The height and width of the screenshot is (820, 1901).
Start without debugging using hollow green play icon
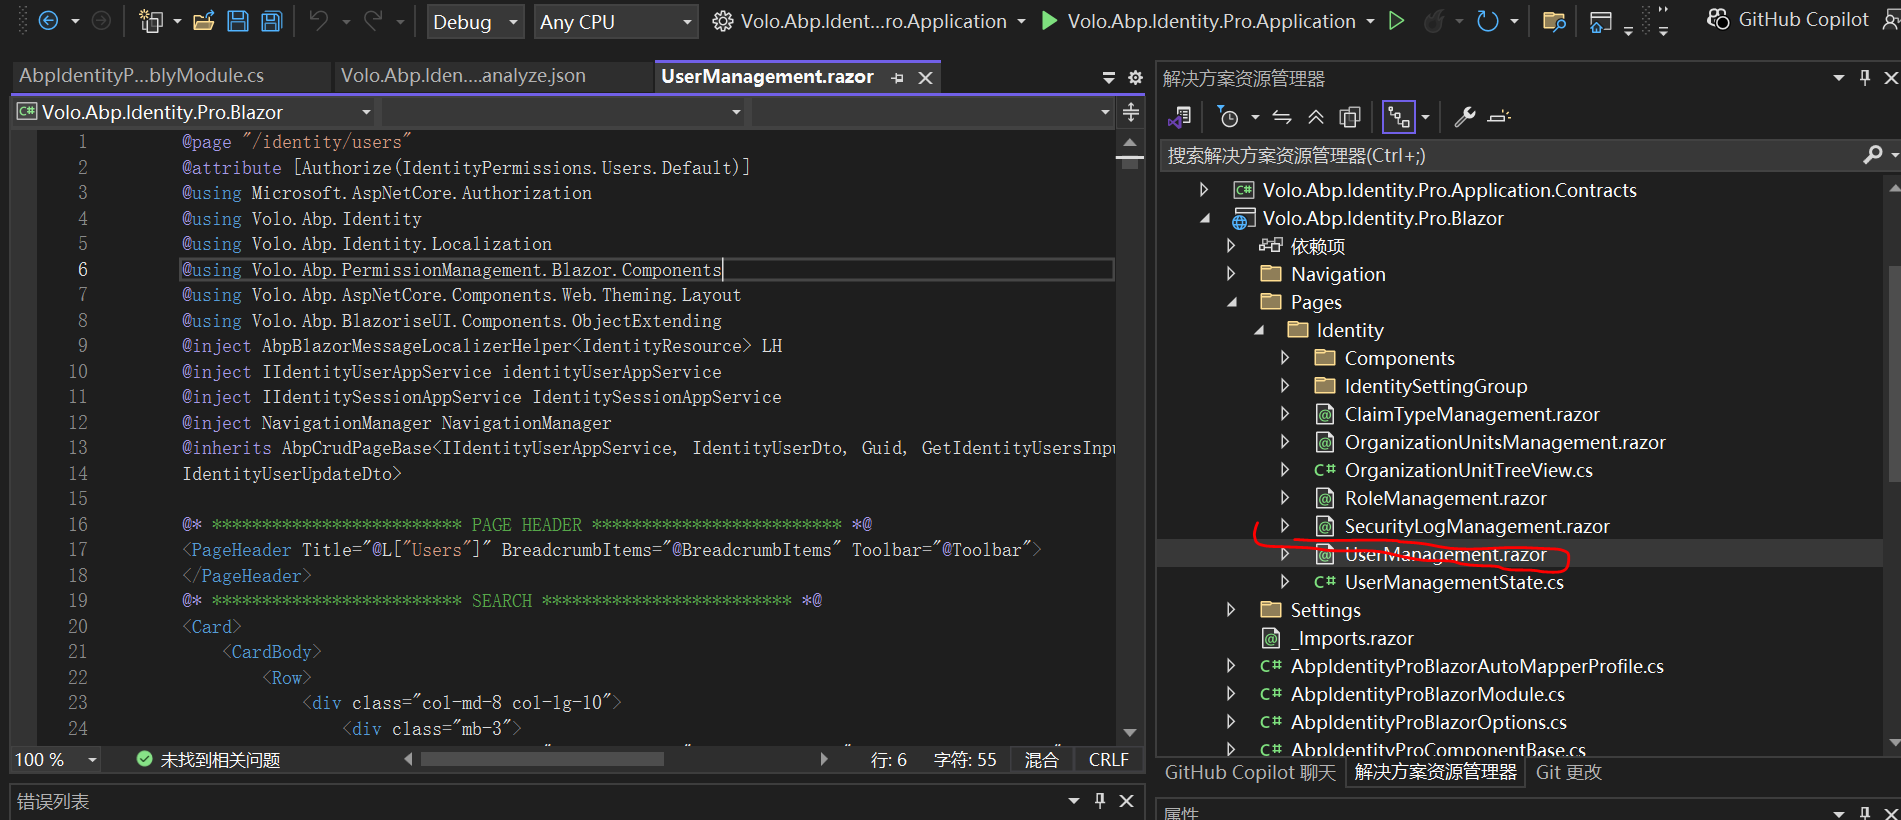click(1397, 21)
